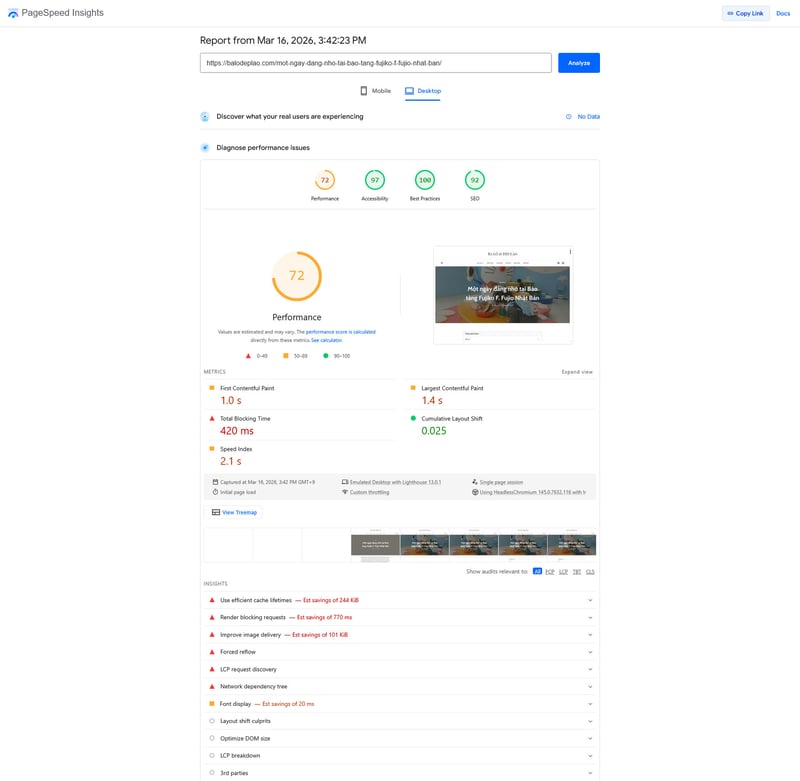Click the Accessibility score gauge 97
Image resolution: width=800 pixels, height=781 pixels.
tap(375, 180)
